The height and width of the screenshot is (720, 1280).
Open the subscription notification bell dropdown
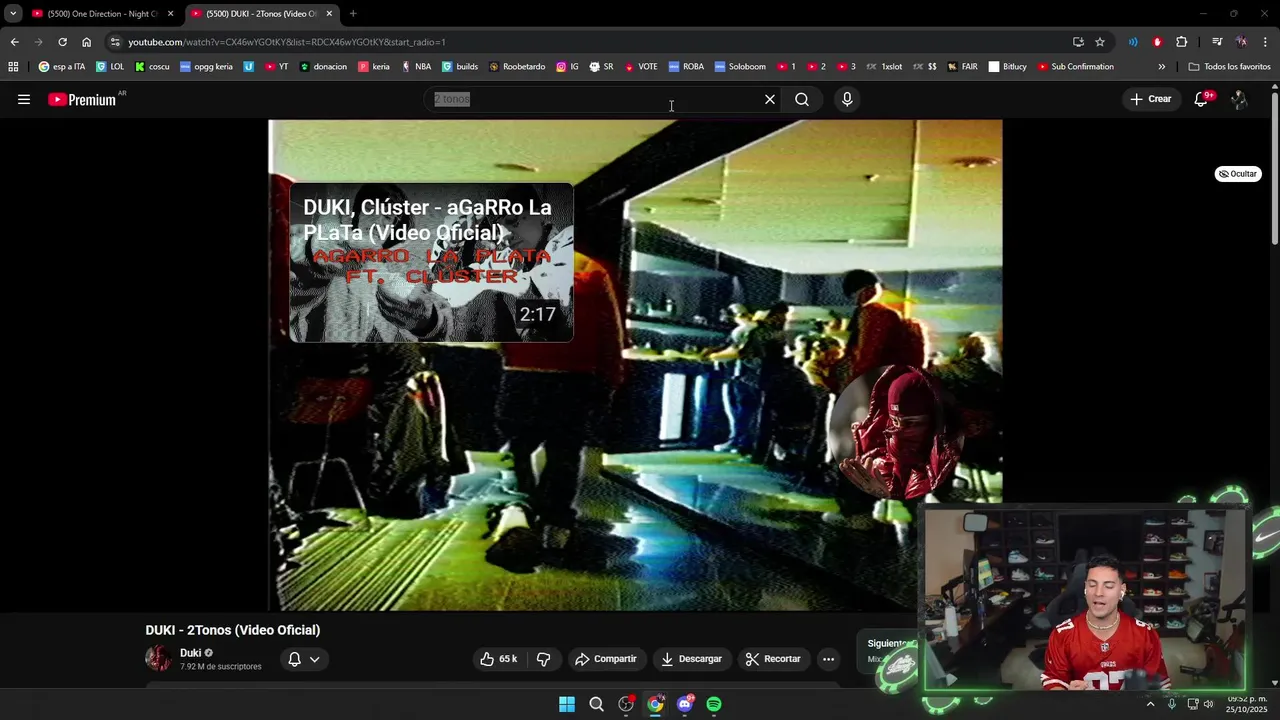(x=304, y=659)
